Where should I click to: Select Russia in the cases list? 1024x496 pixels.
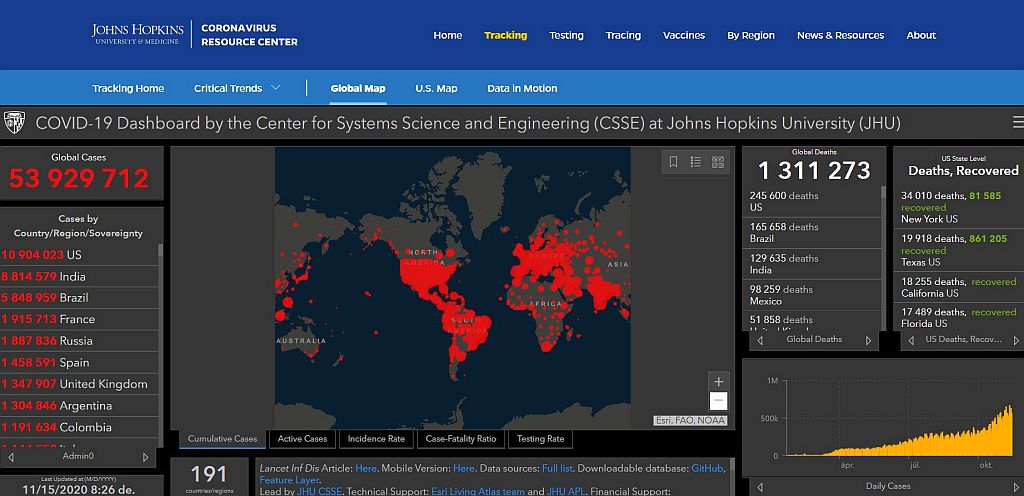click(x=79, y=341)
